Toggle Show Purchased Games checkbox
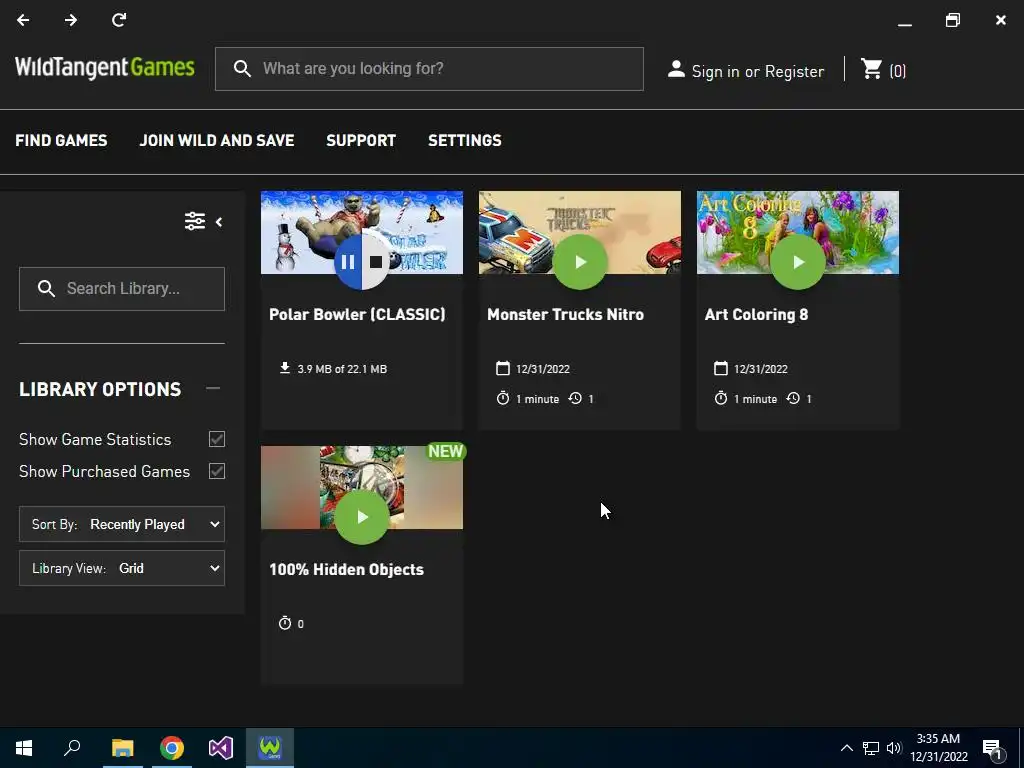 [x=217, y=471]
